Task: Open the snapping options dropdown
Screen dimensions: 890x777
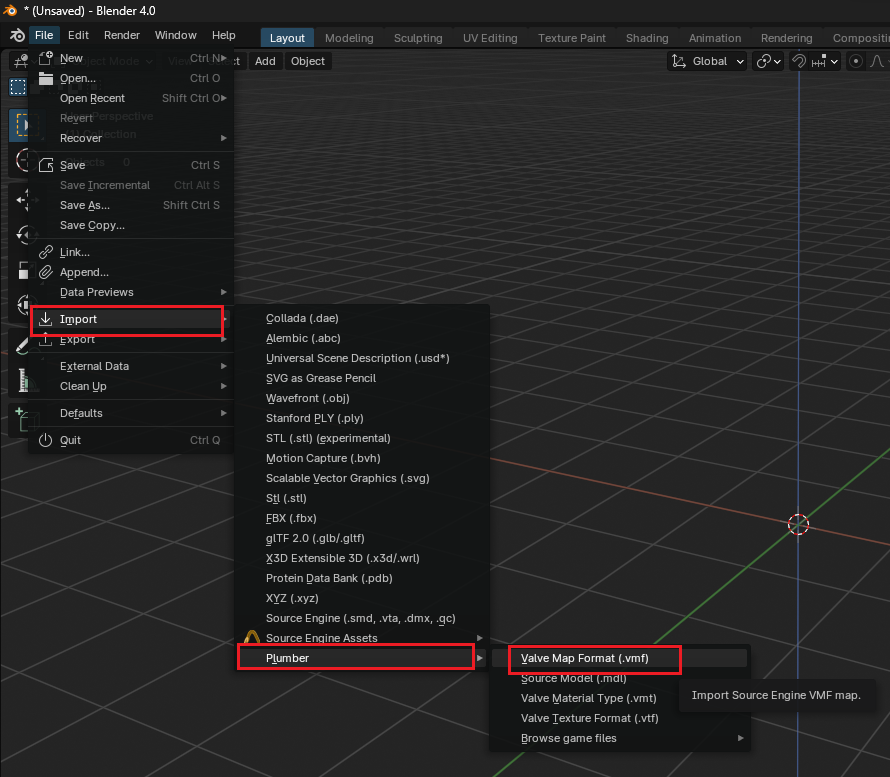Action: (825, 61)
